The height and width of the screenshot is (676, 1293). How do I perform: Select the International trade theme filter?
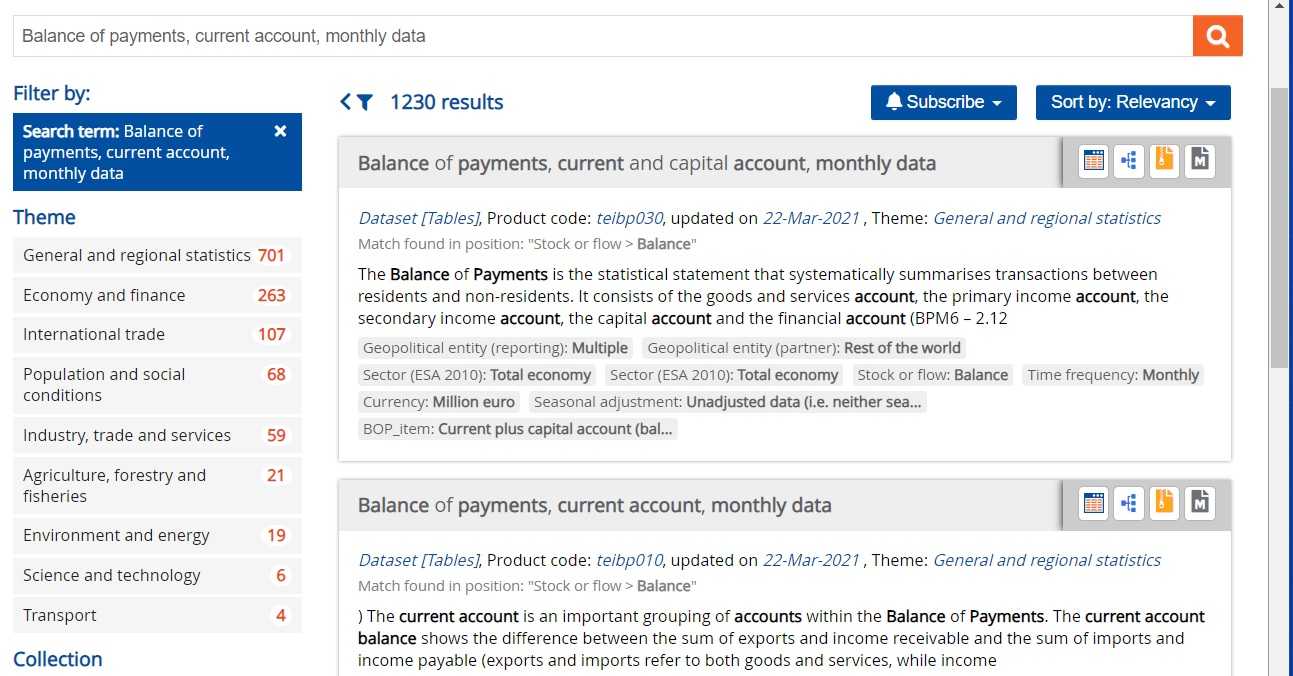point(156,334)
